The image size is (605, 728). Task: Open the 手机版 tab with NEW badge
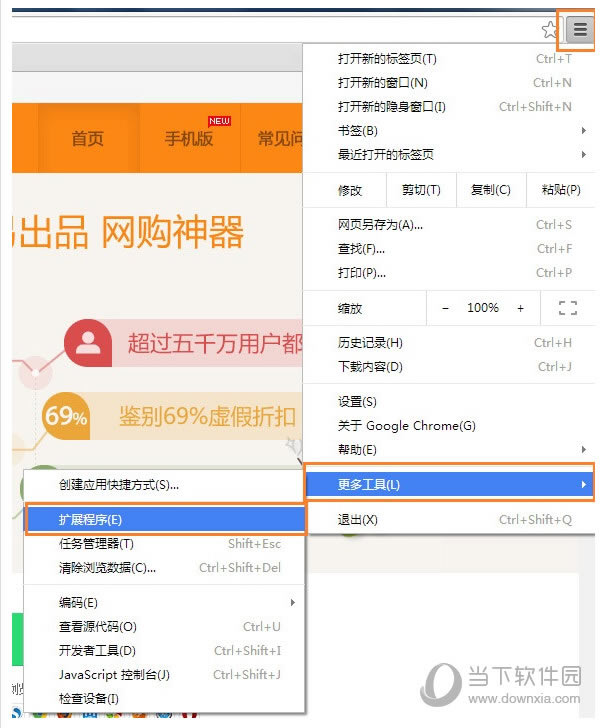tap(189, 139)
